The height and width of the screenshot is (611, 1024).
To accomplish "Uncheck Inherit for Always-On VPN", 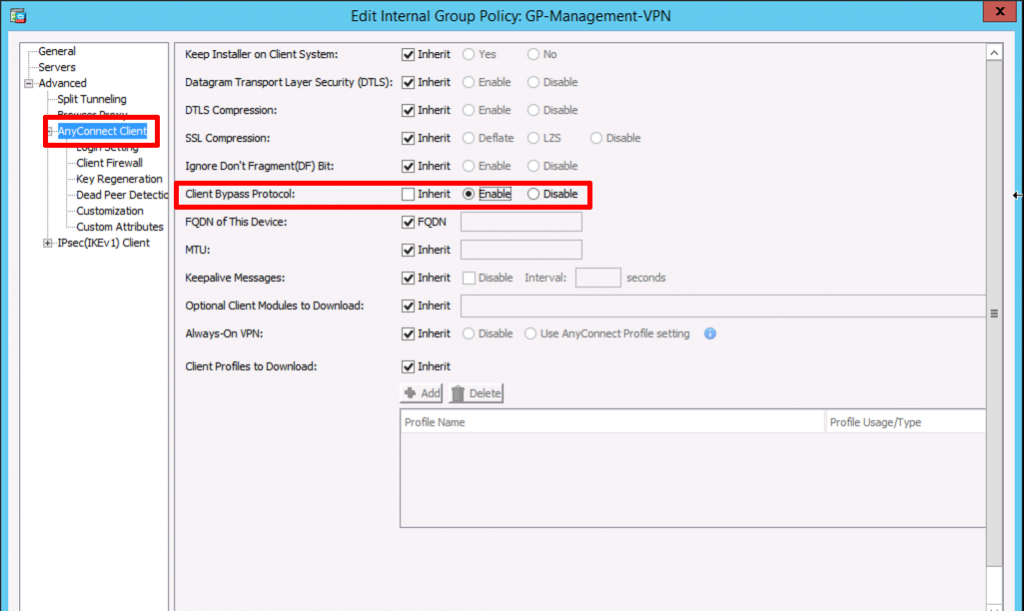I will tap(407, 333).
